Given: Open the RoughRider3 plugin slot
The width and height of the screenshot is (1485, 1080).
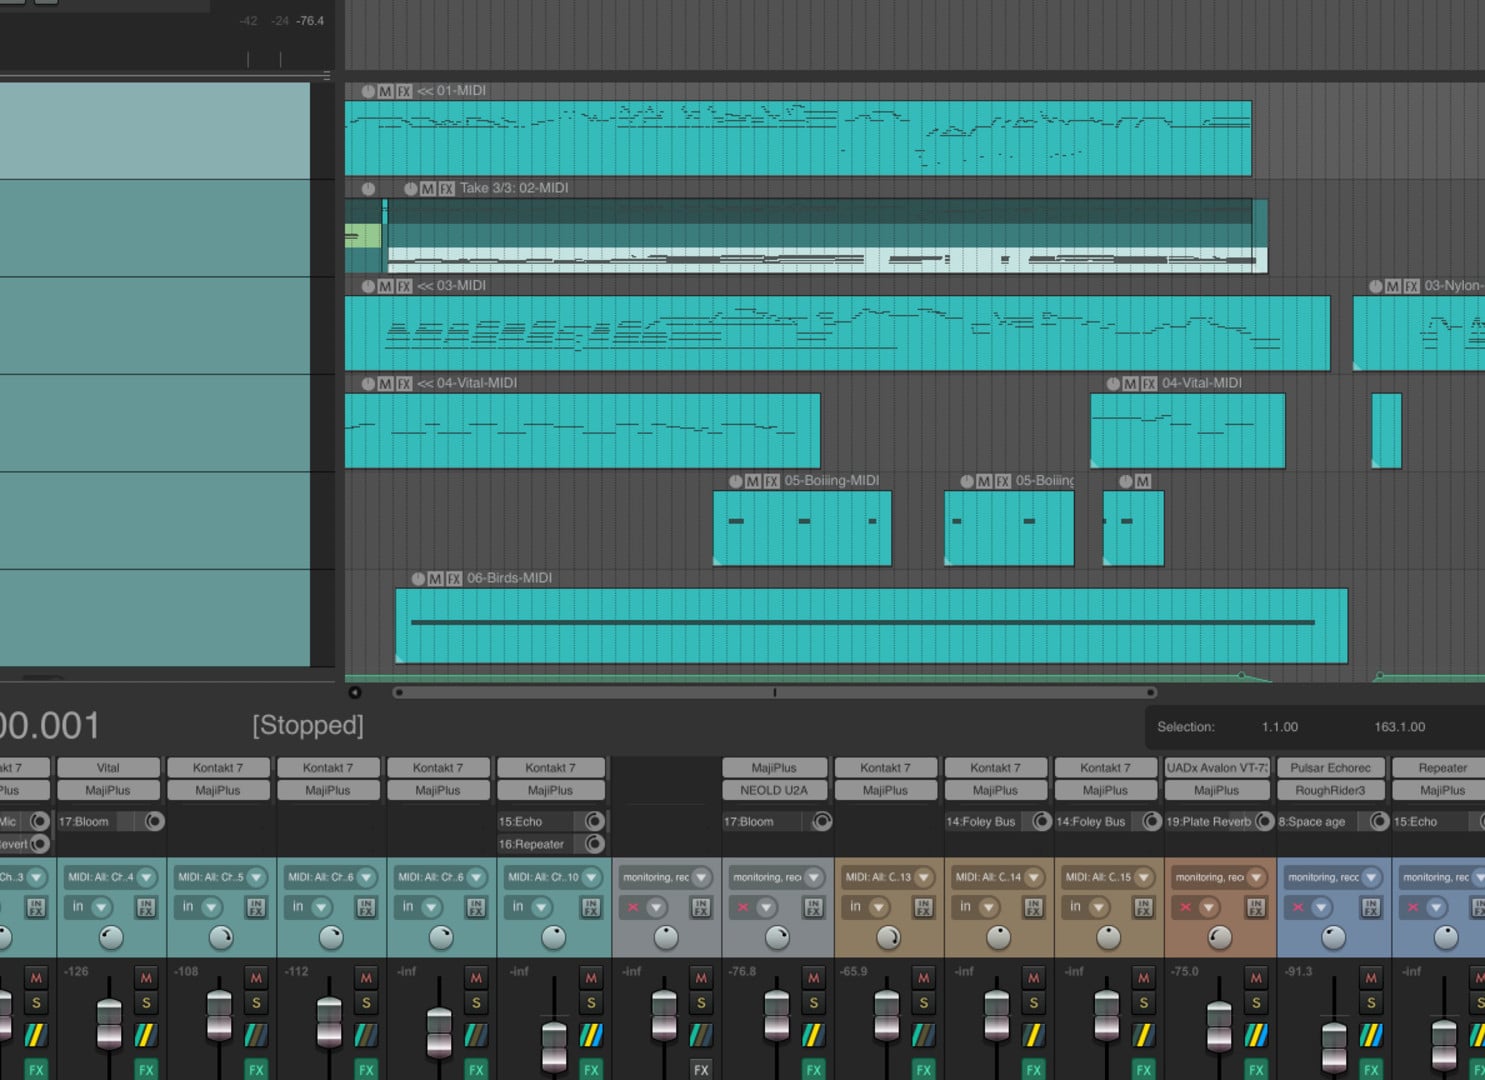Looking at the screenshot, I should pos(1330,790).
